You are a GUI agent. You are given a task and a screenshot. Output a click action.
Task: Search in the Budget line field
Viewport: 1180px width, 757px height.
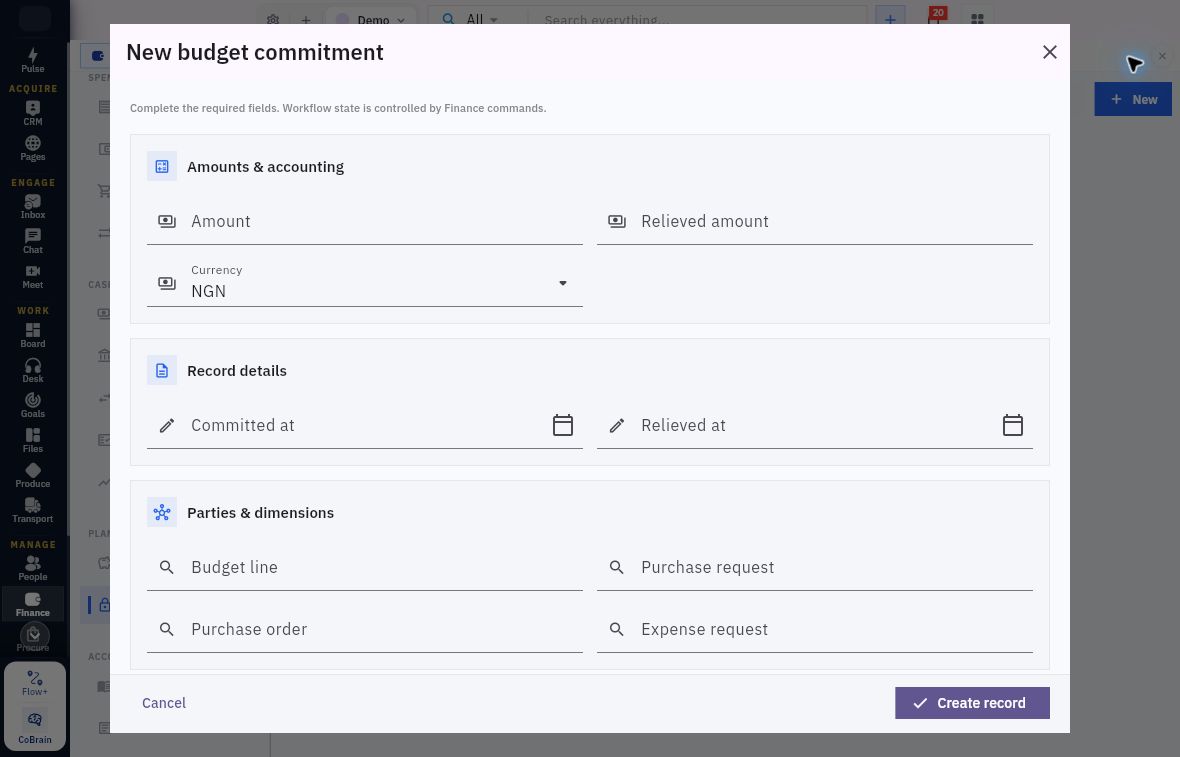tap(364, 567)
